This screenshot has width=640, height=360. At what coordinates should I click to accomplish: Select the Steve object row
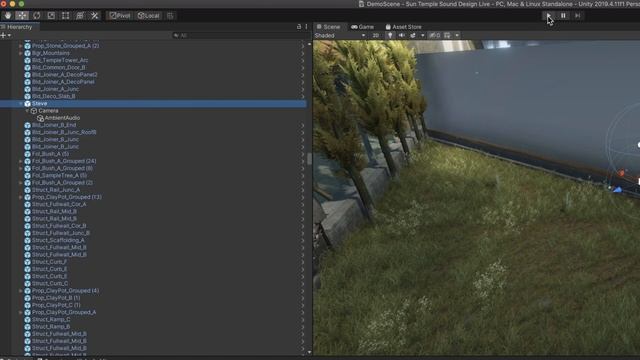[153, 104]
